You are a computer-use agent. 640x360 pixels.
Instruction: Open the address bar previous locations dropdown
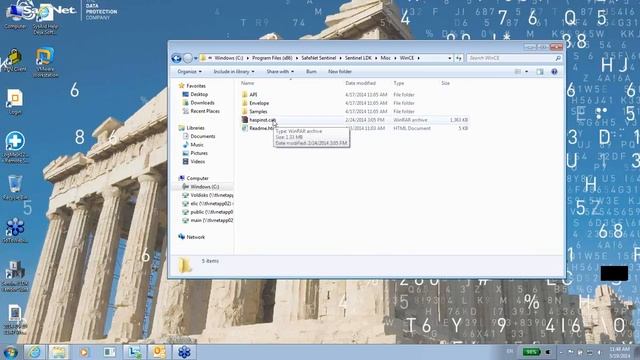point(449,58)
